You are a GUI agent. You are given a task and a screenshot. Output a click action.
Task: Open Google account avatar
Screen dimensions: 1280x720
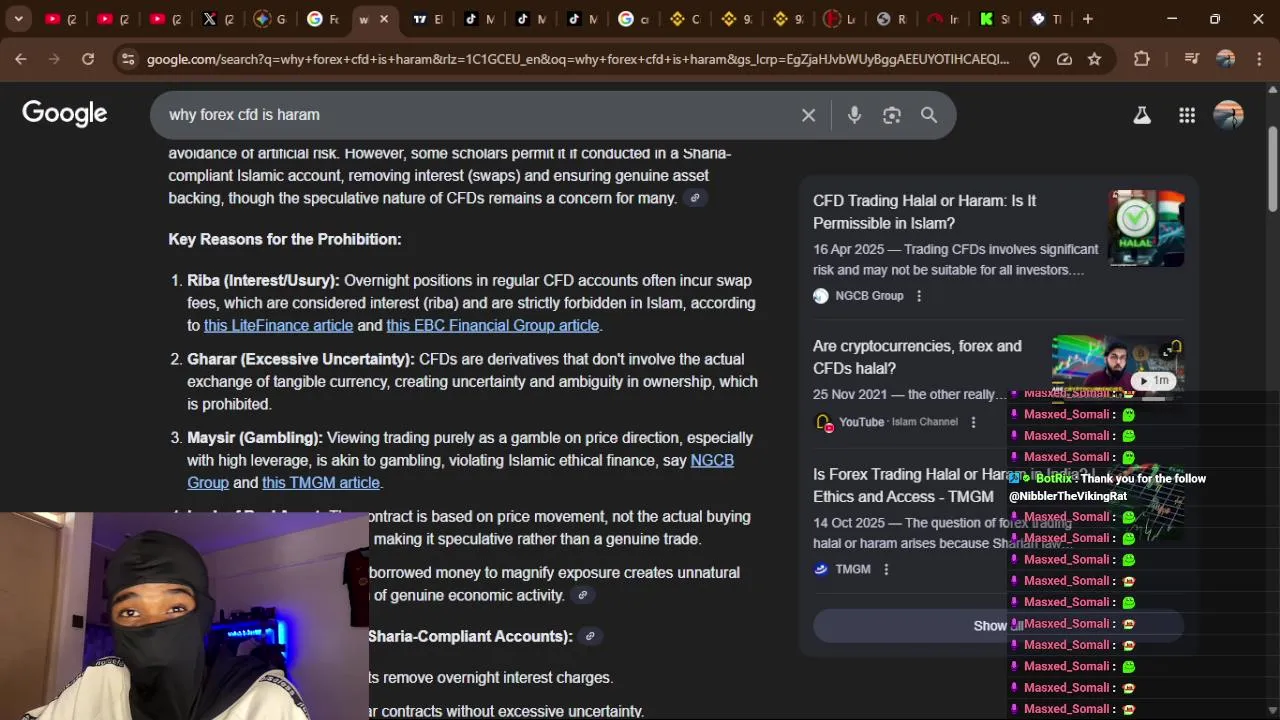[1228, 115]
